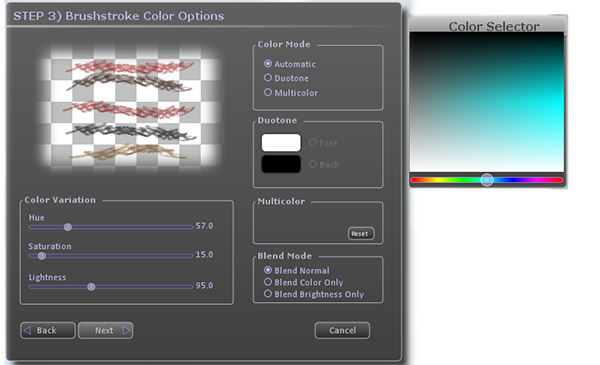Click the rainbow hue slider knob in Color Selector
This screenshot has width=600, height=365.
[487, 179]
